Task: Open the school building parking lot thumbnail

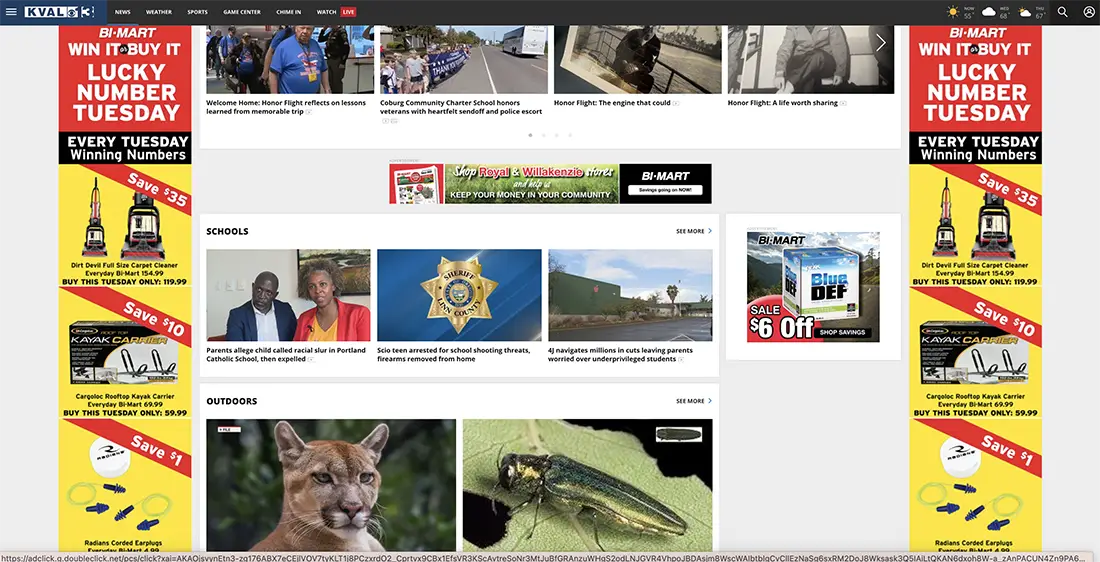Action: click(630, 295)
